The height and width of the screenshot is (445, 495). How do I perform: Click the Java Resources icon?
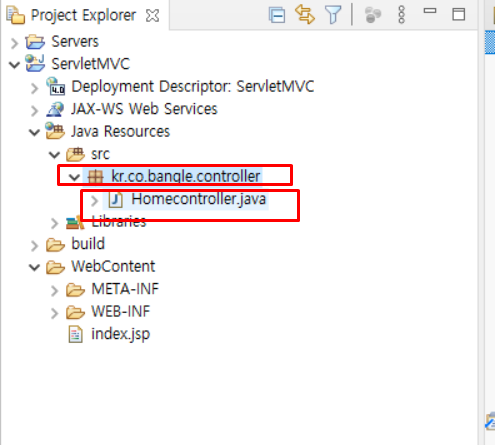click(x=55, y=131)
